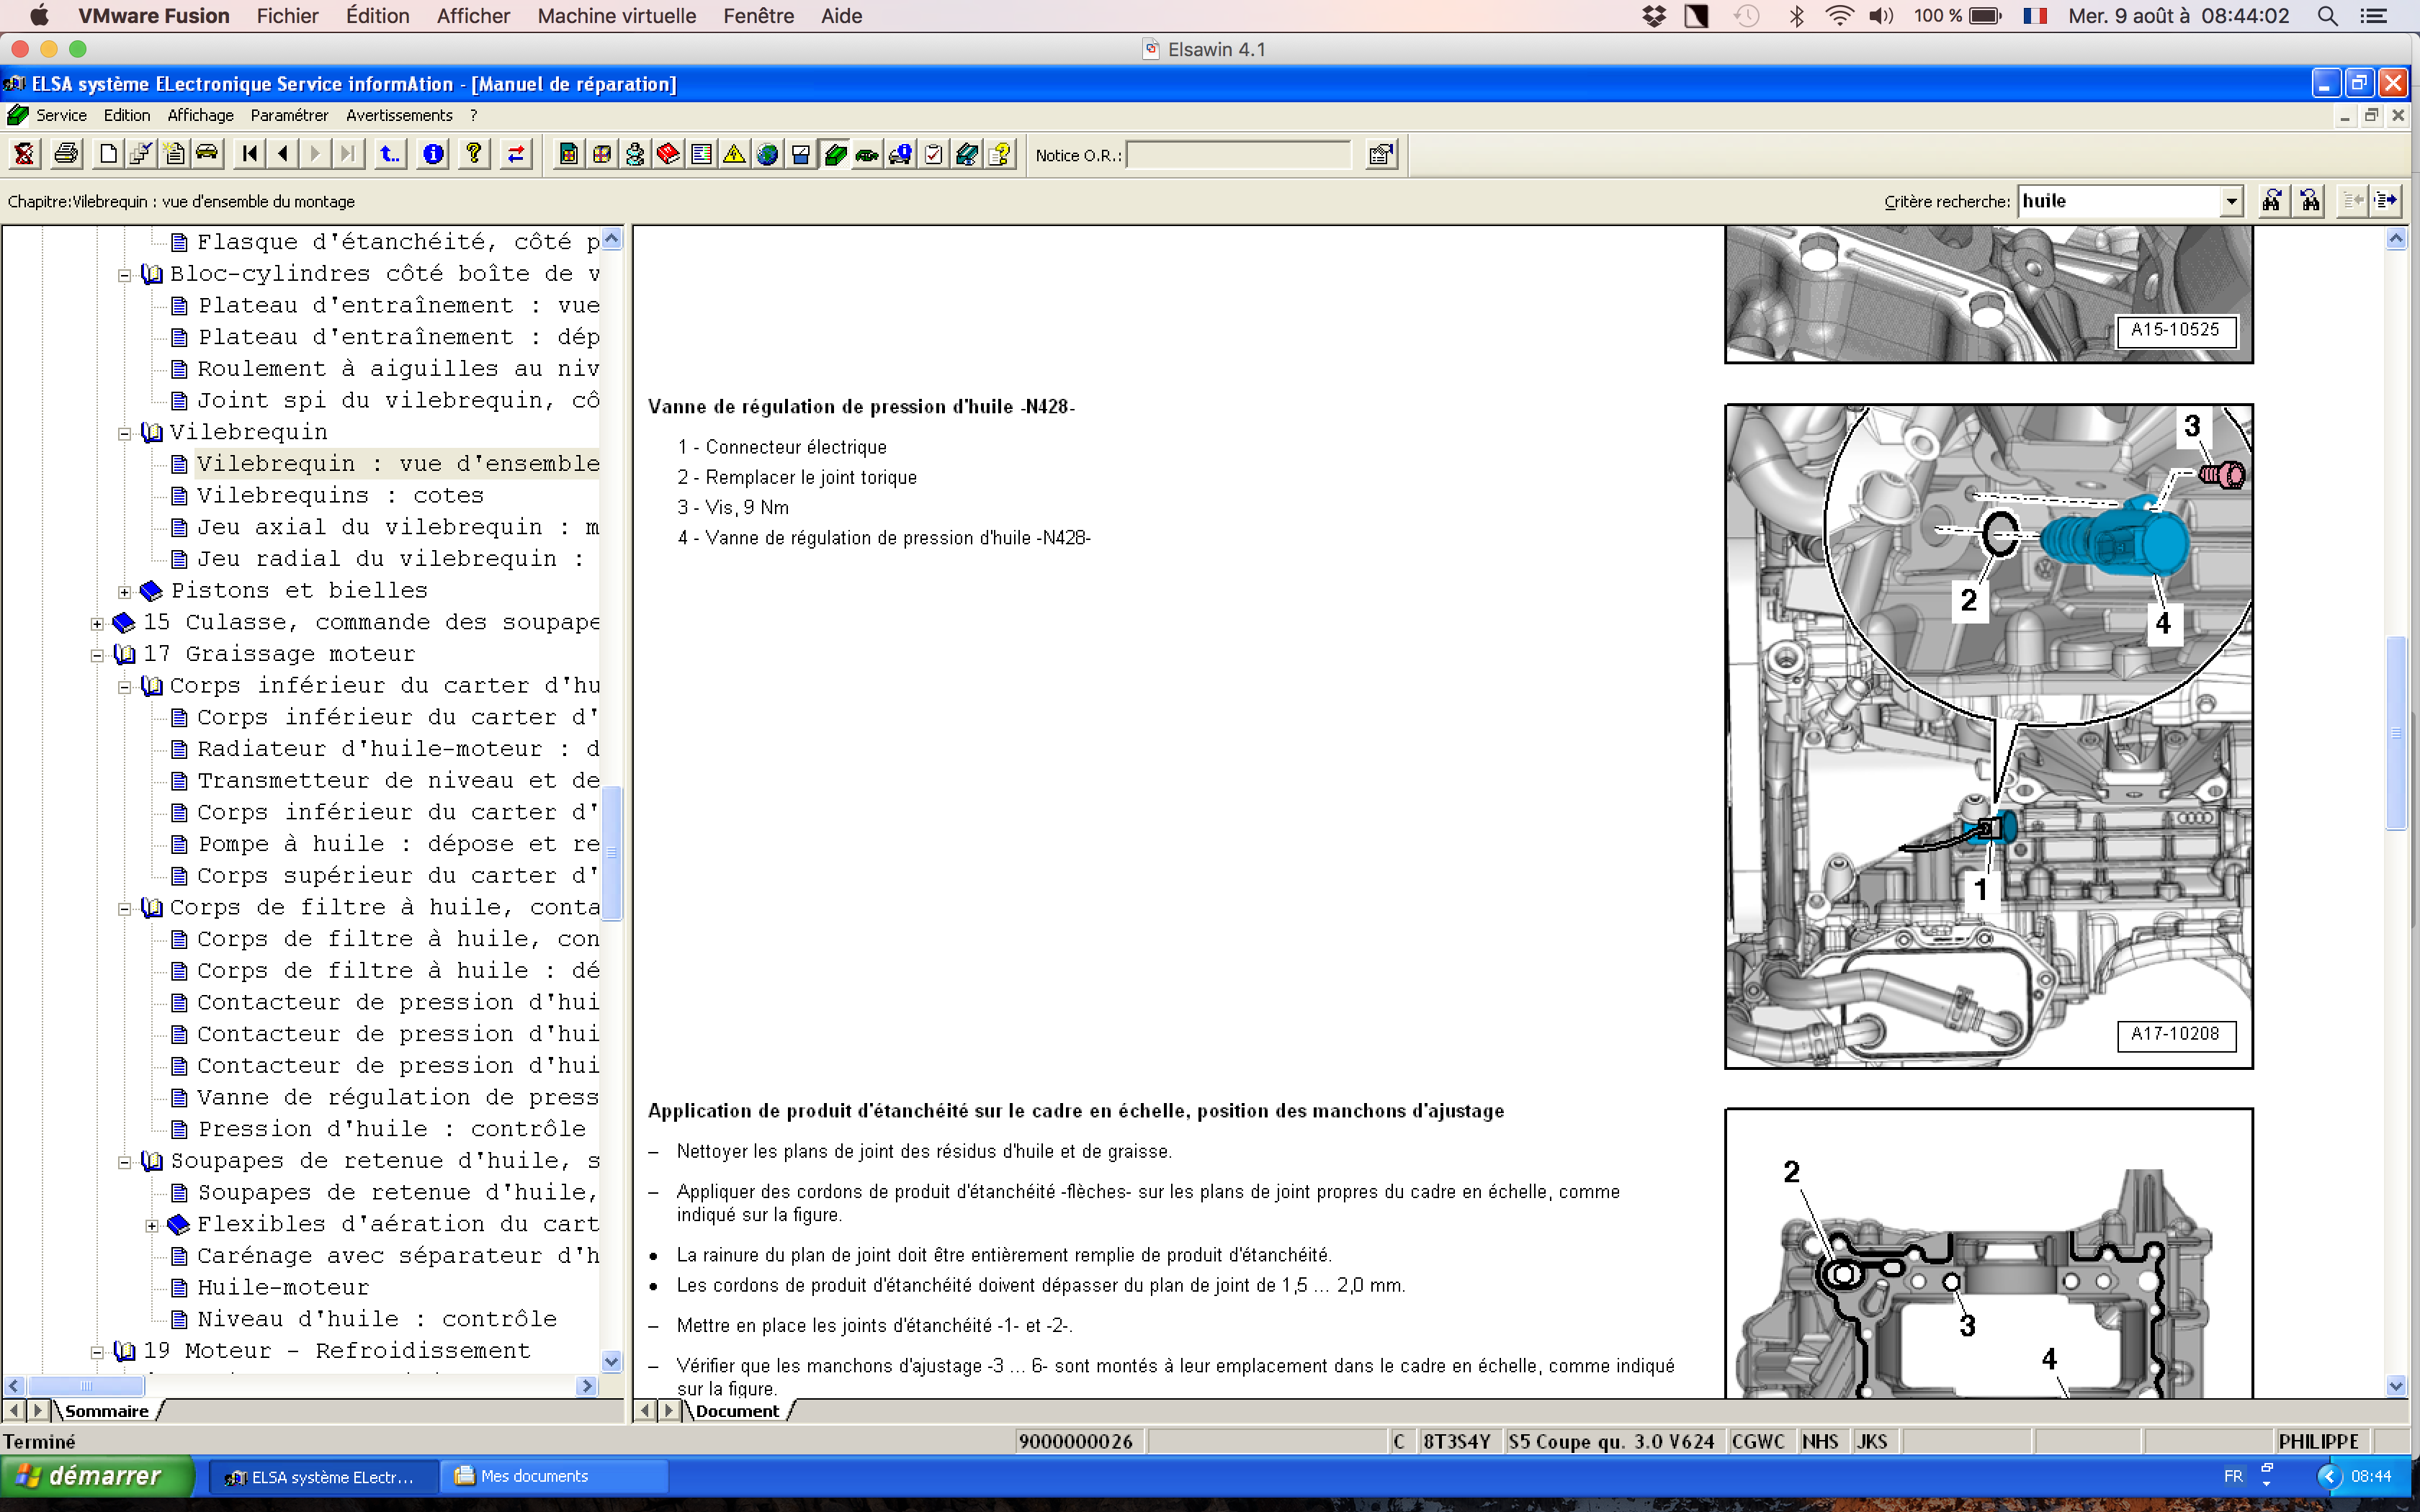Expand the Pistons et bielles node
This screenshot has width=2420, height=1512.
[x=125, y=591]
